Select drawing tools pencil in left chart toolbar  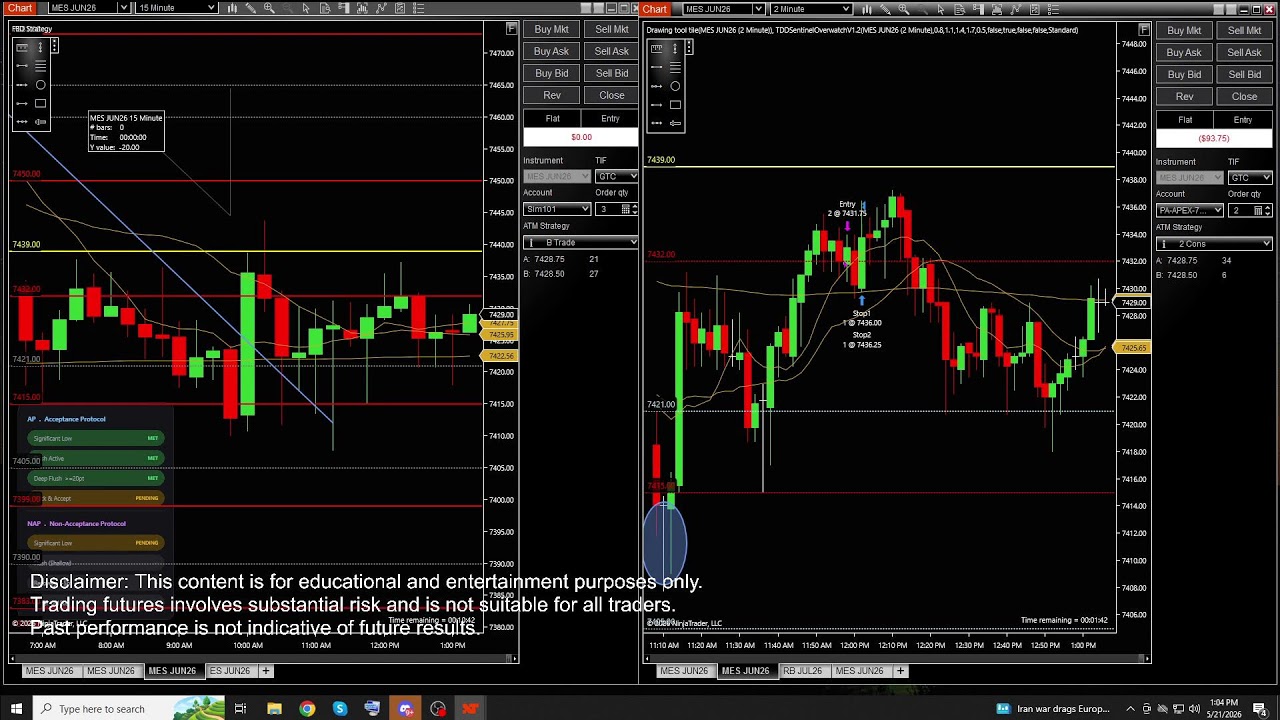(251, 8)
